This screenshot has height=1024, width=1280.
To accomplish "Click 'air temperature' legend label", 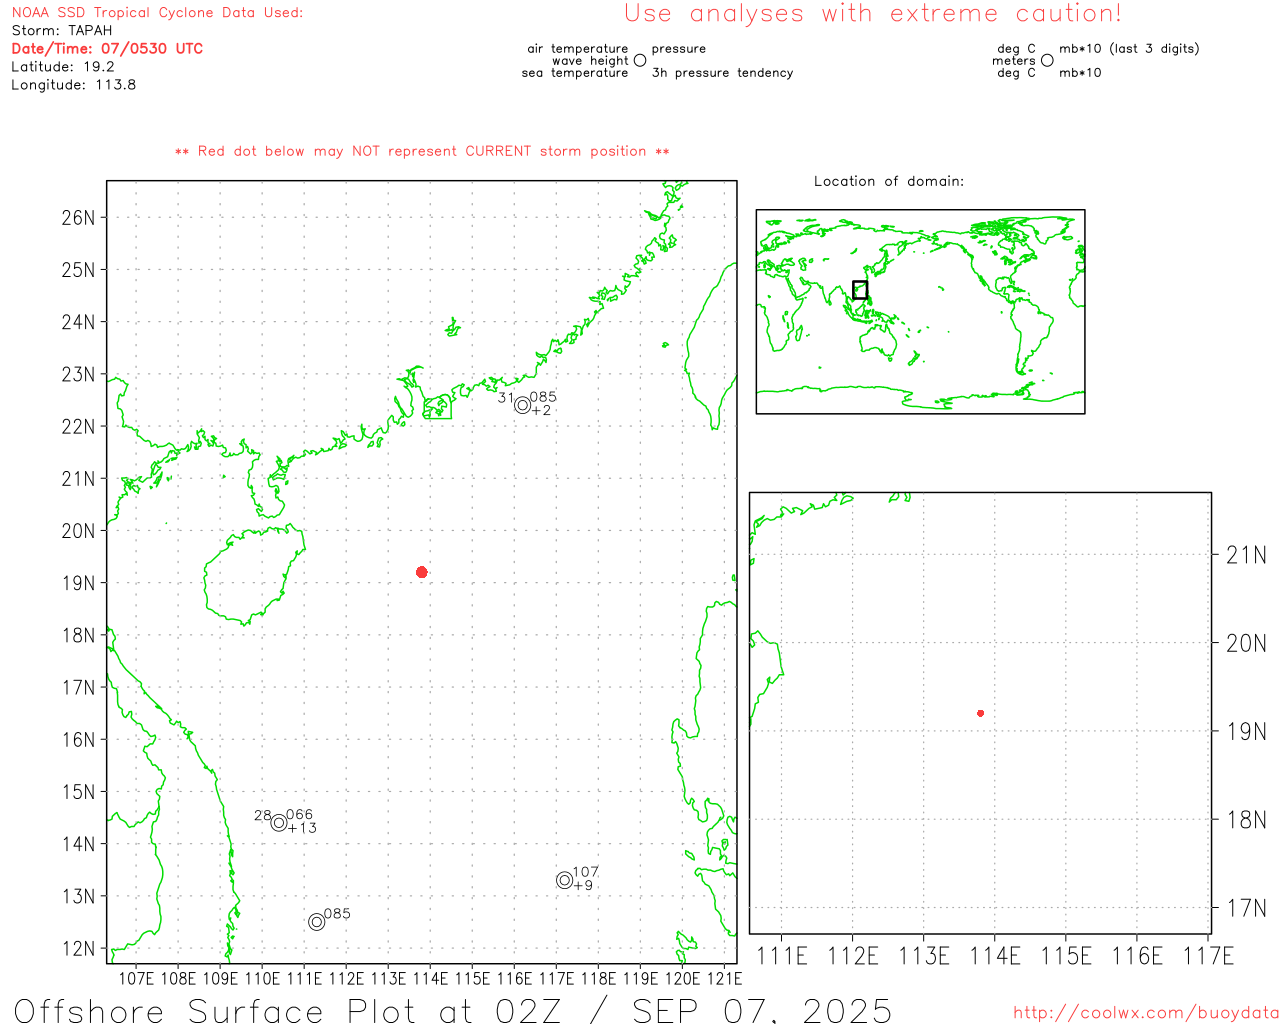I will coord(578,49).
